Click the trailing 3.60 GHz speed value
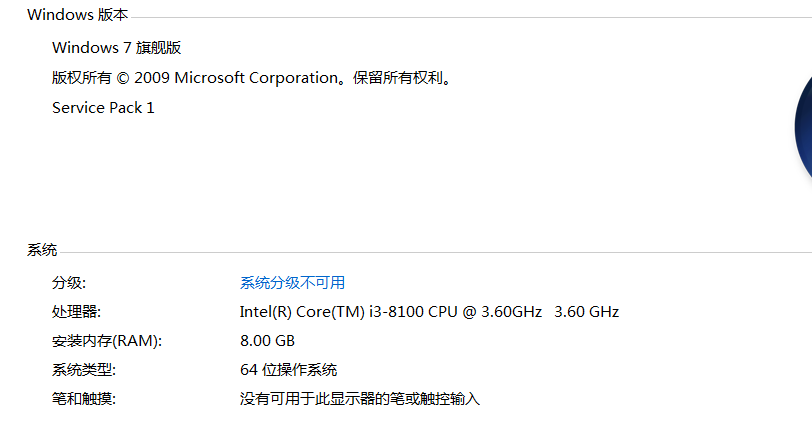The image size is (812, 430). click(x=586, y=312)
